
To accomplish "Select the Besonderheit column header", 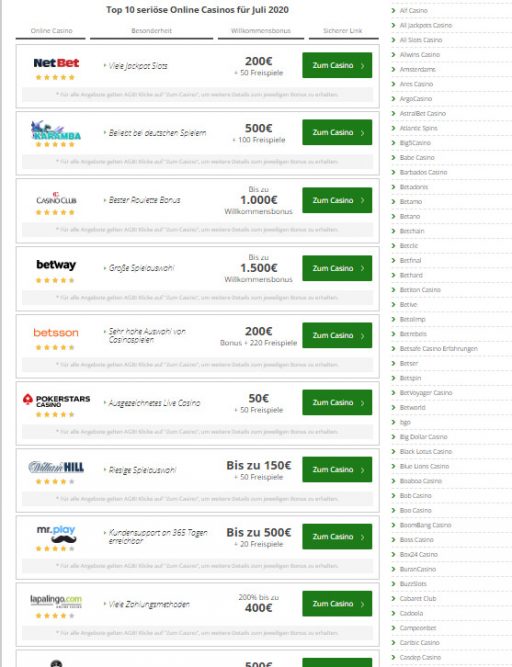I will click(151, 31).
